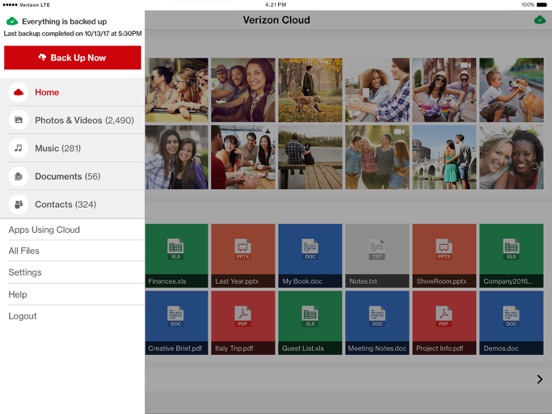Open the Music (281) section
This screenshot has width=552, height=414.
click(73, 148)
